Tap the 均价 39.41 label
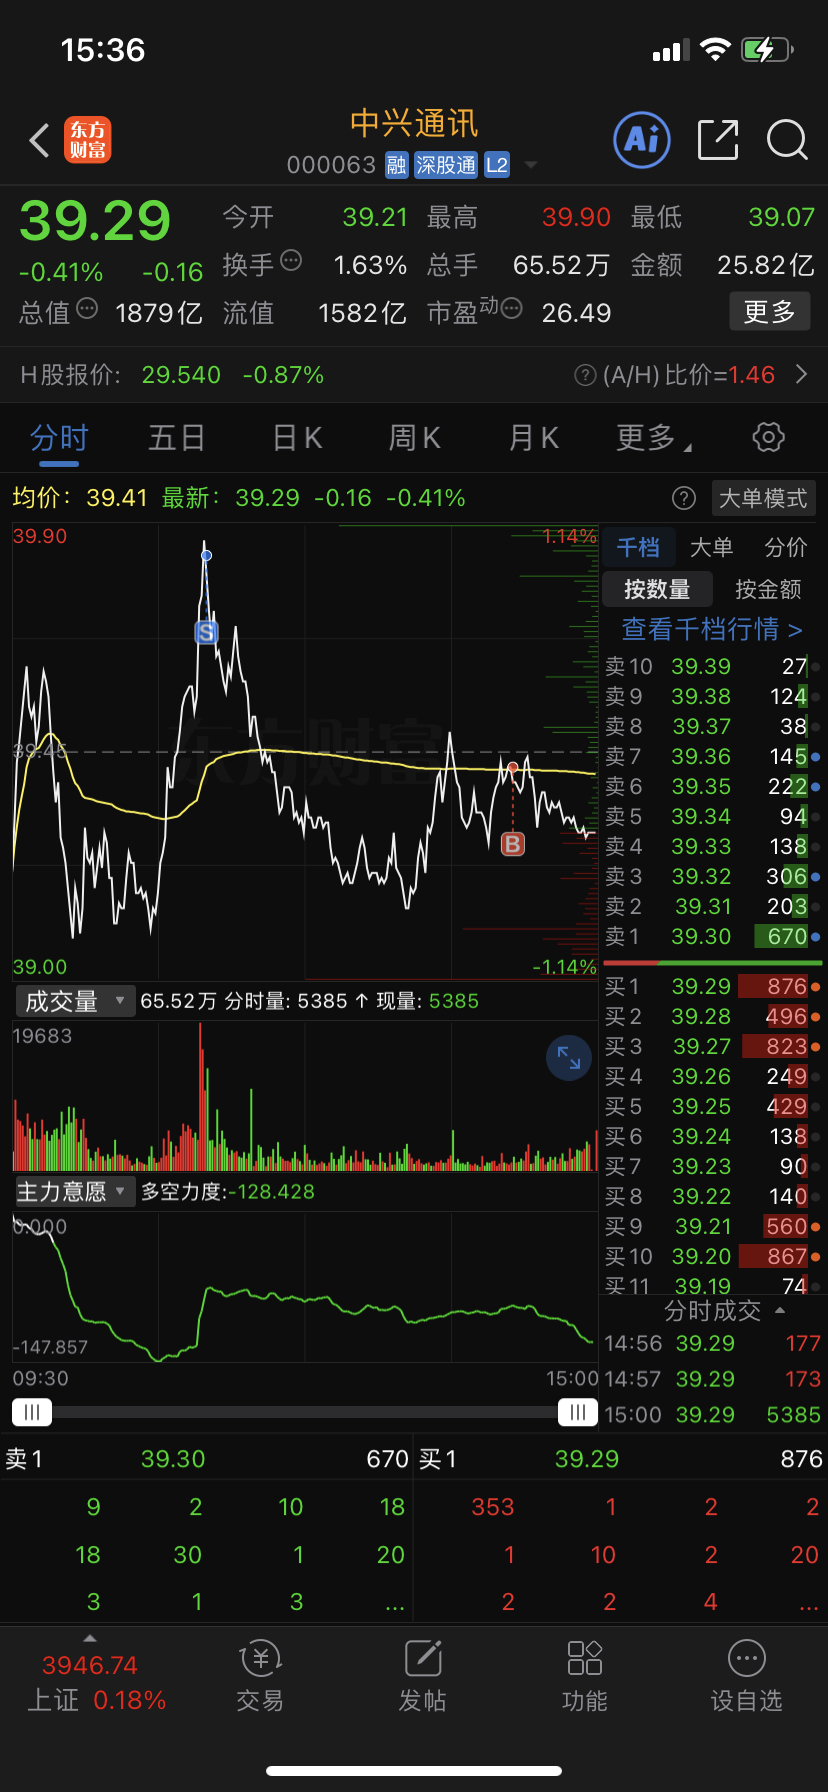The width and height of the screenshot is (828, 1792). pos(80,498)
